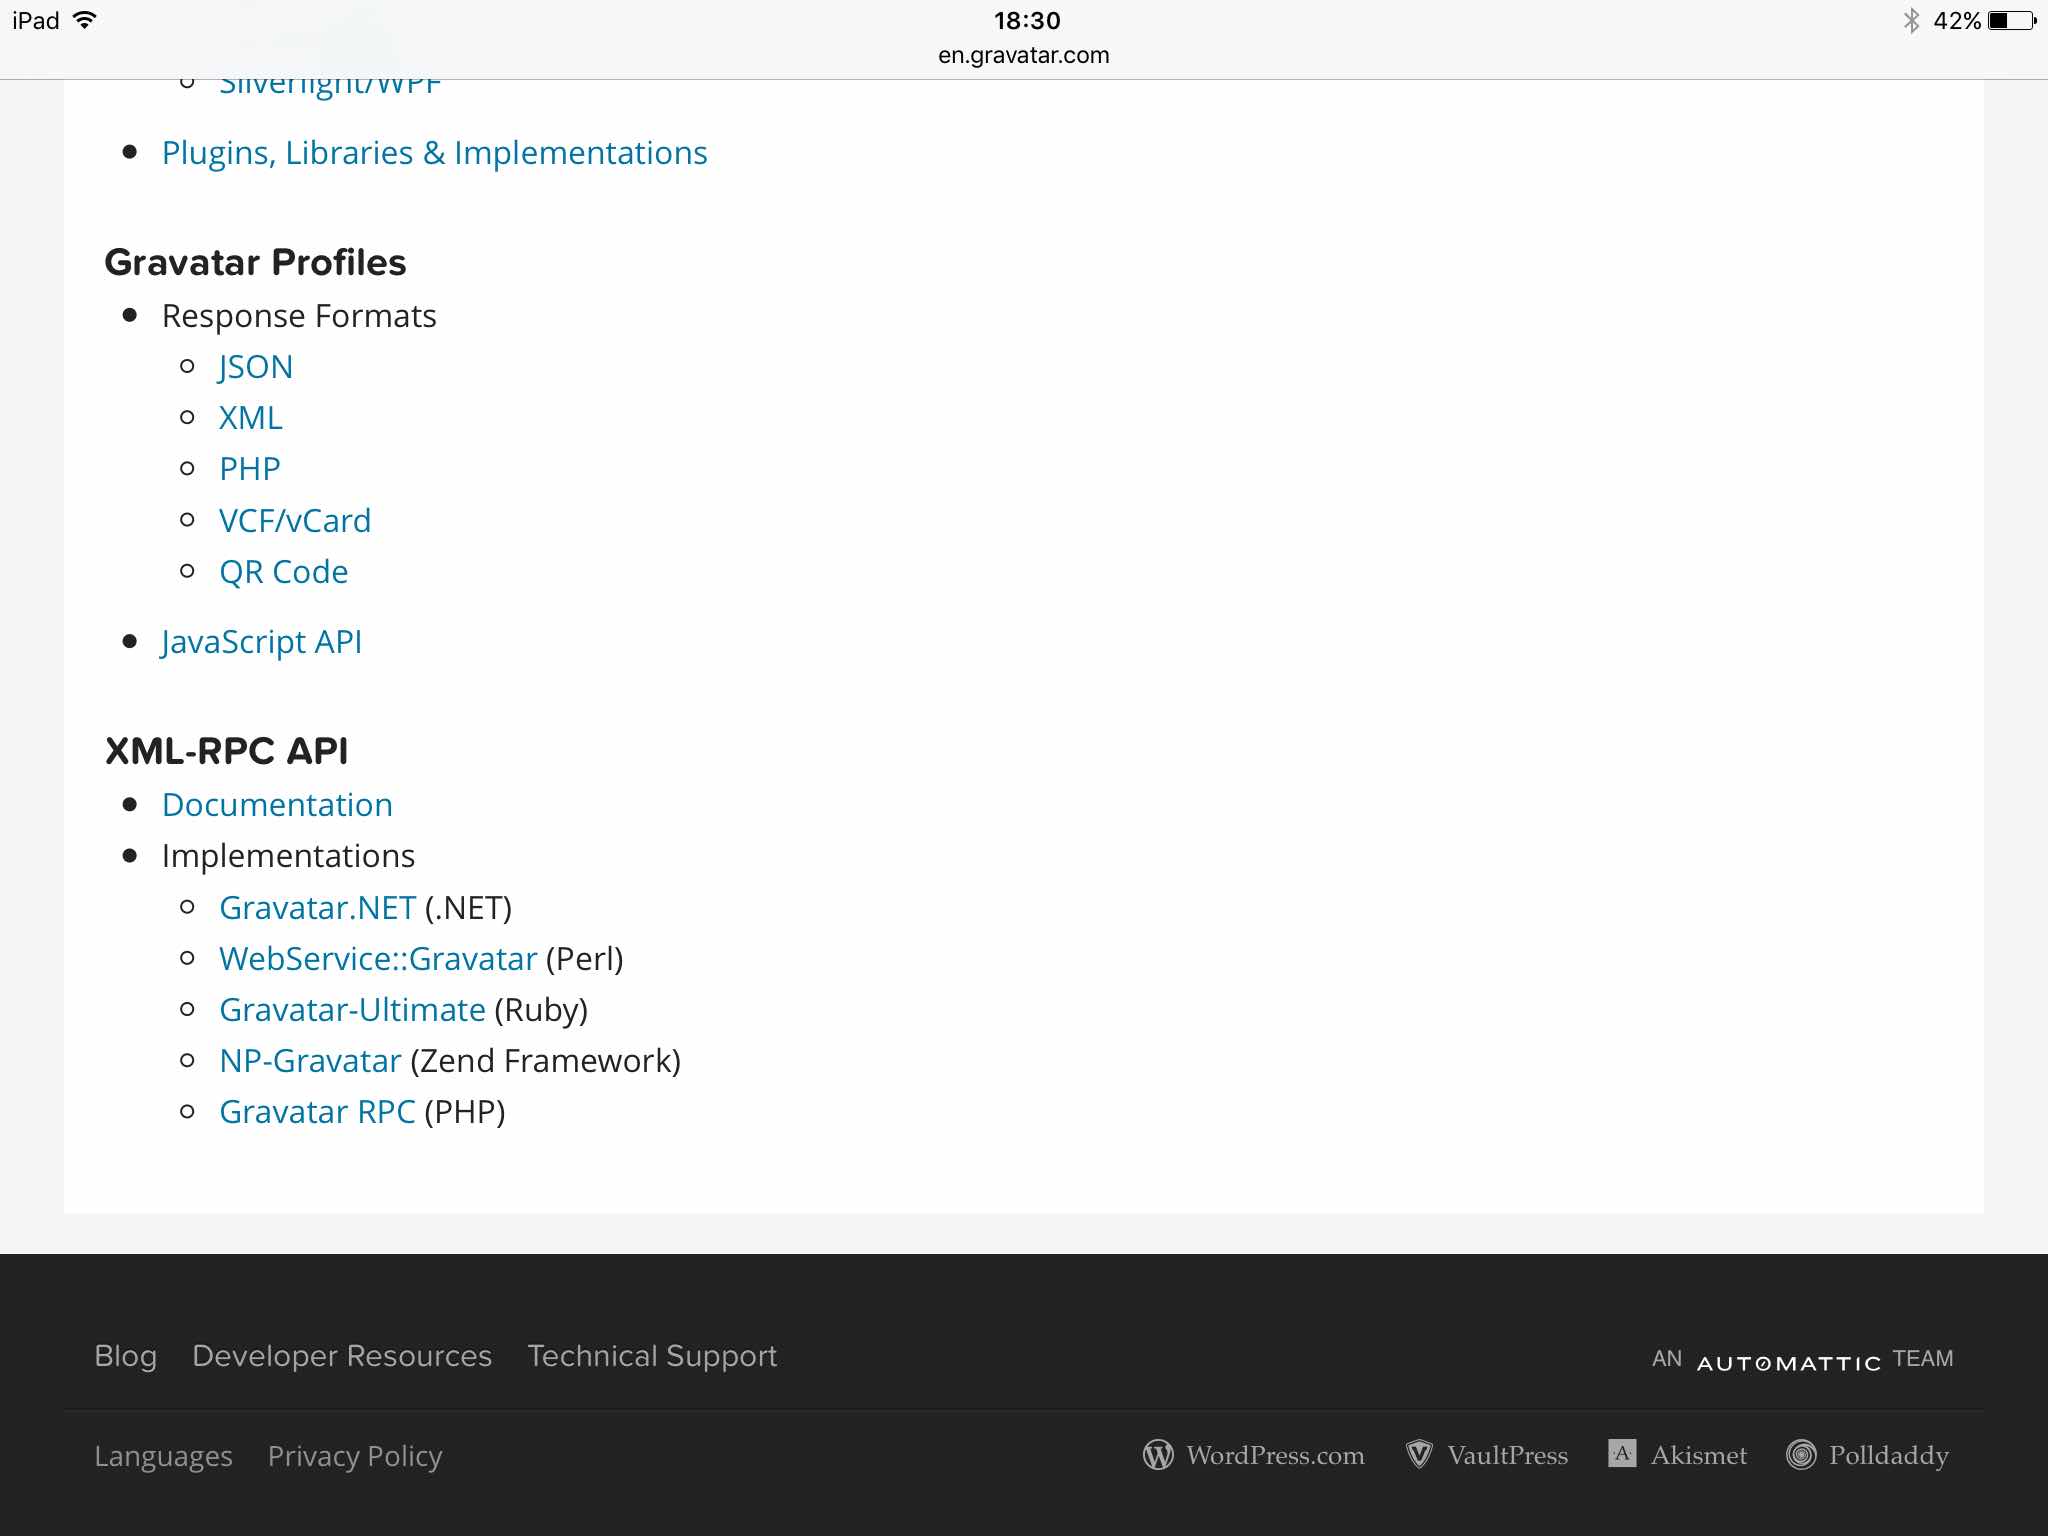Tap the Bluetooth status icon
Viewport: 2048px width, 1536px height.
tap(1911, 21)
